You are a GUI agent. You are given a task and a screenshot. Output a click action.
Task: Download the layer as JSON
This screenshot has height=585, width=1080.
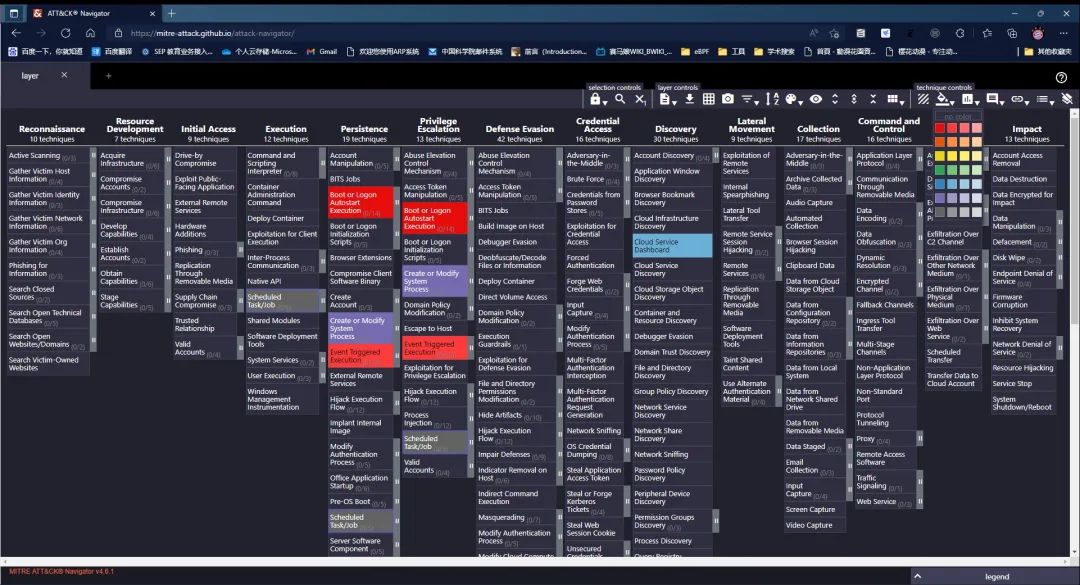pyautogui.click(x=689, y=99)
